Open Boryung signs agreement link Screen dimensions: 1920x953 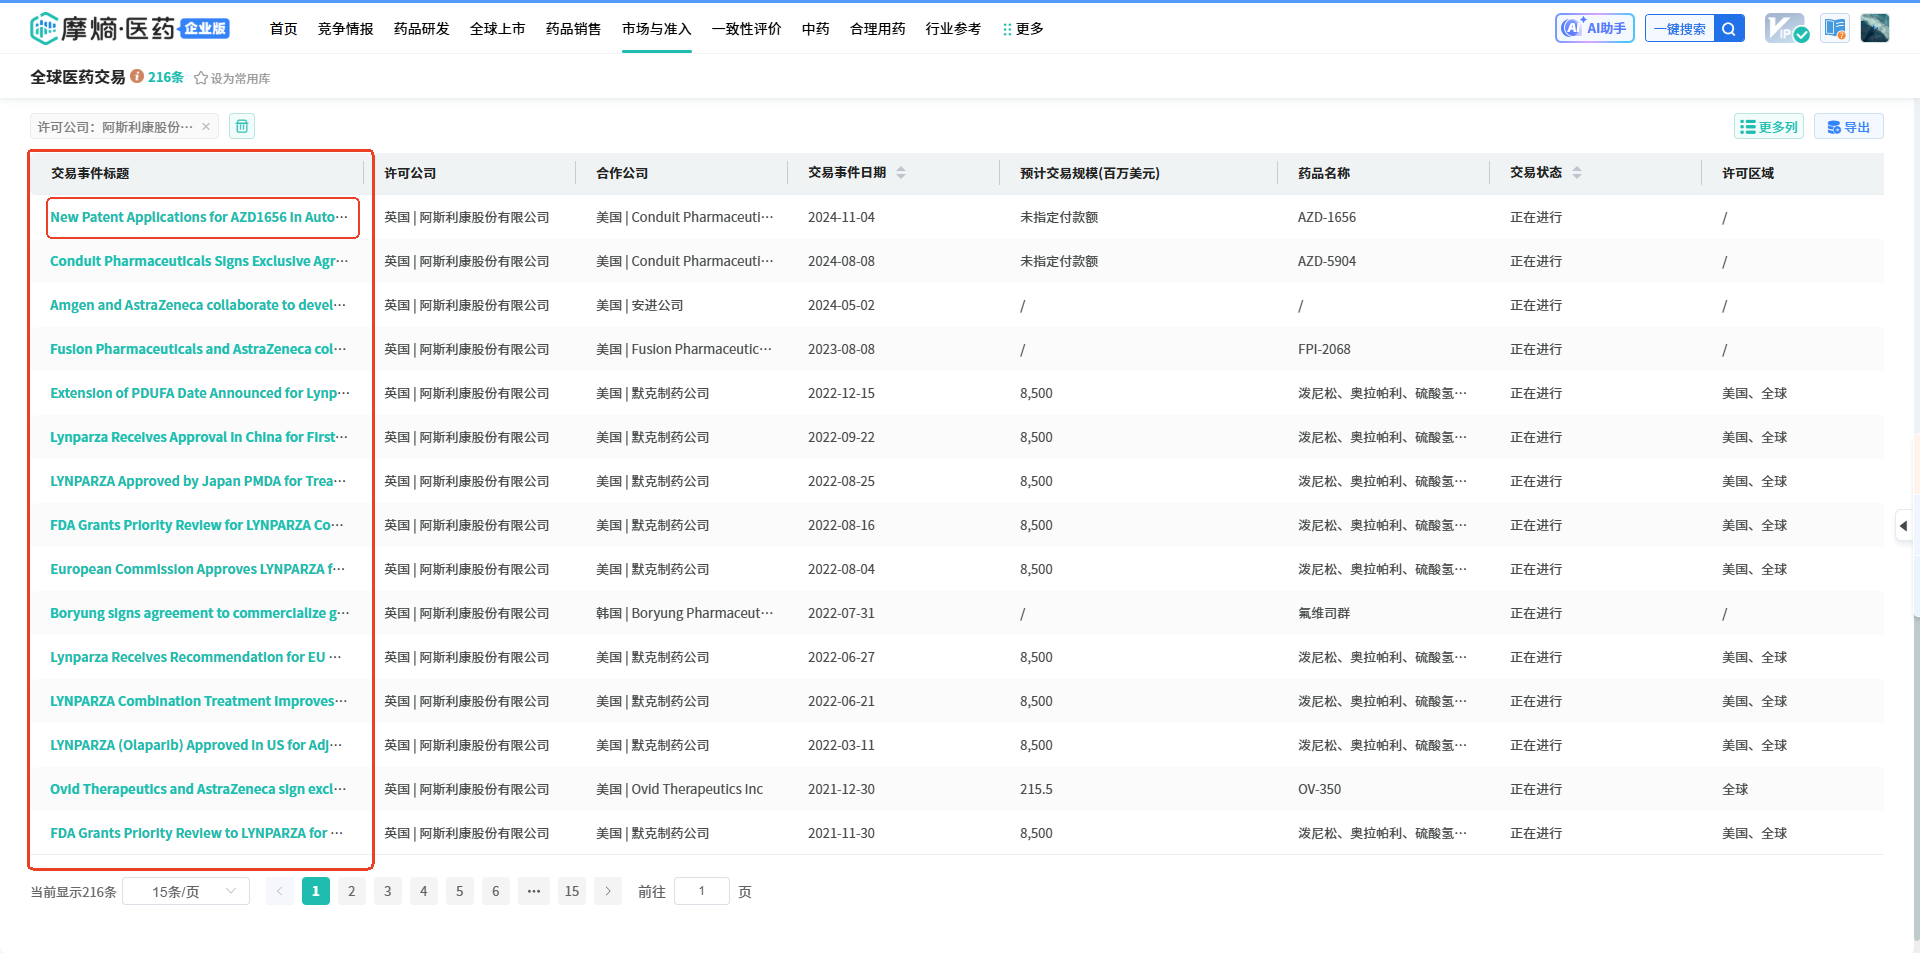point(200,613)
